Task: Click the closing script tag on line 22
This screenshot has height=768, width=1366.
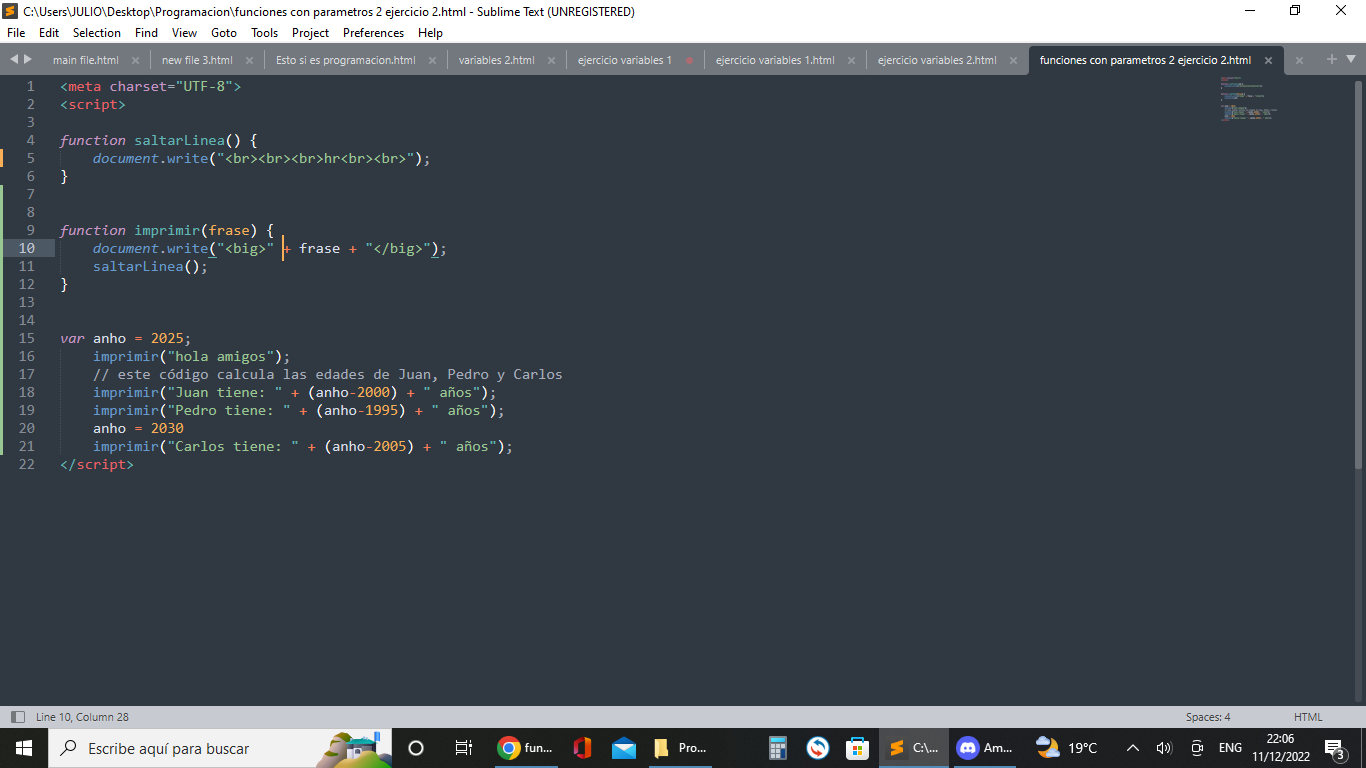Action: pos(97,464)
